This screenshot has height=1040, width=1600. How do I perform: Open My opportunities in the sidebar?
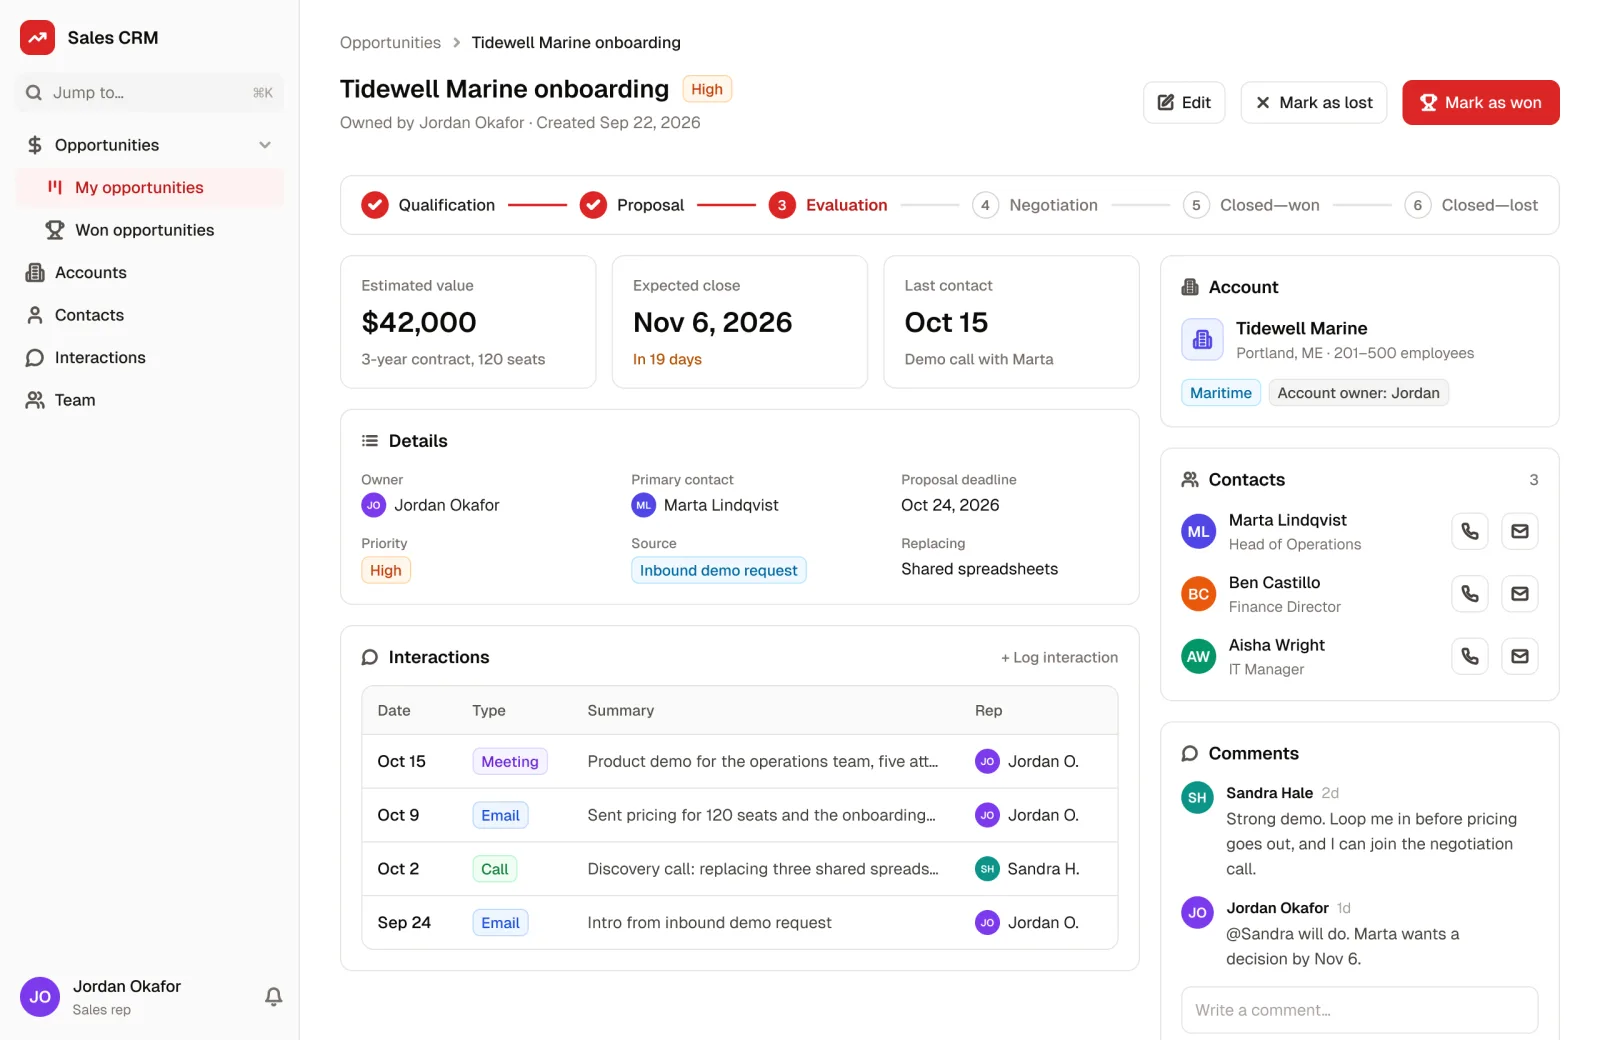coord(150,187)
